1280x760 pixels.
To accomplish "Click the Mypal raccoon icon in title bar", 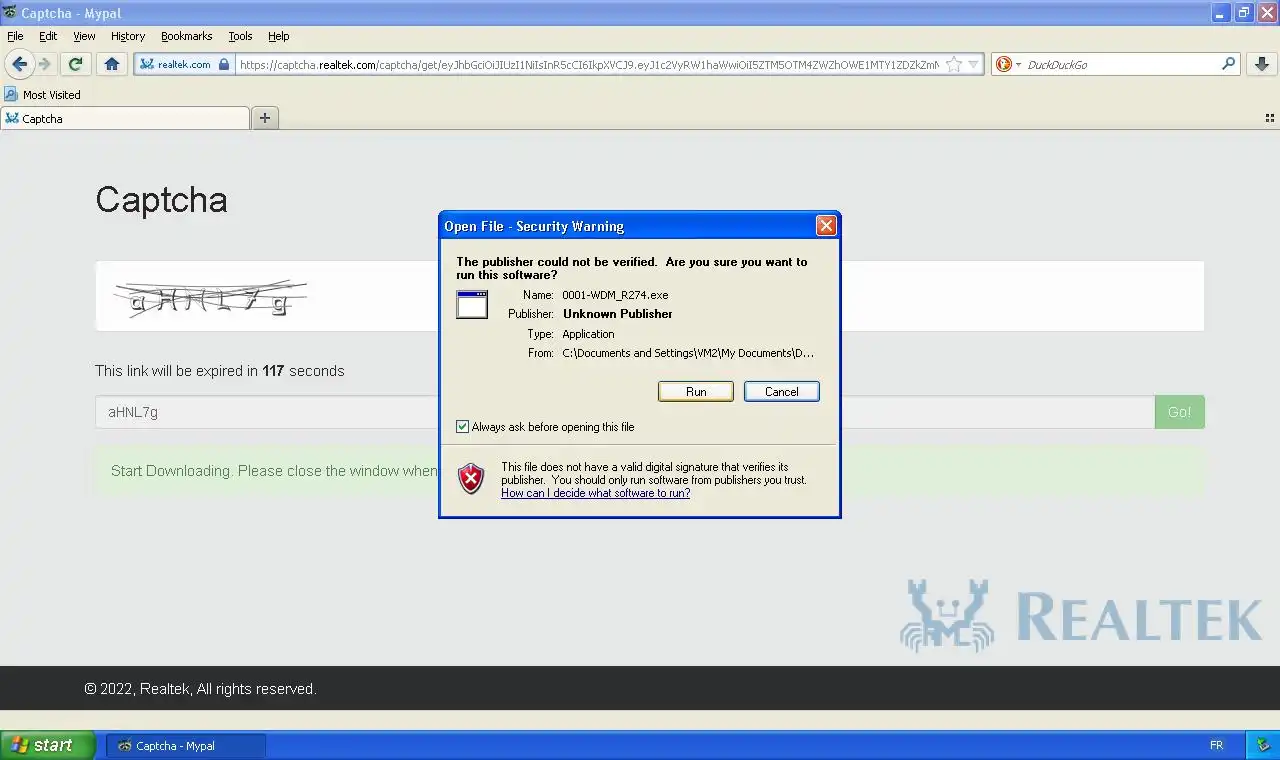I will (10, 13).
